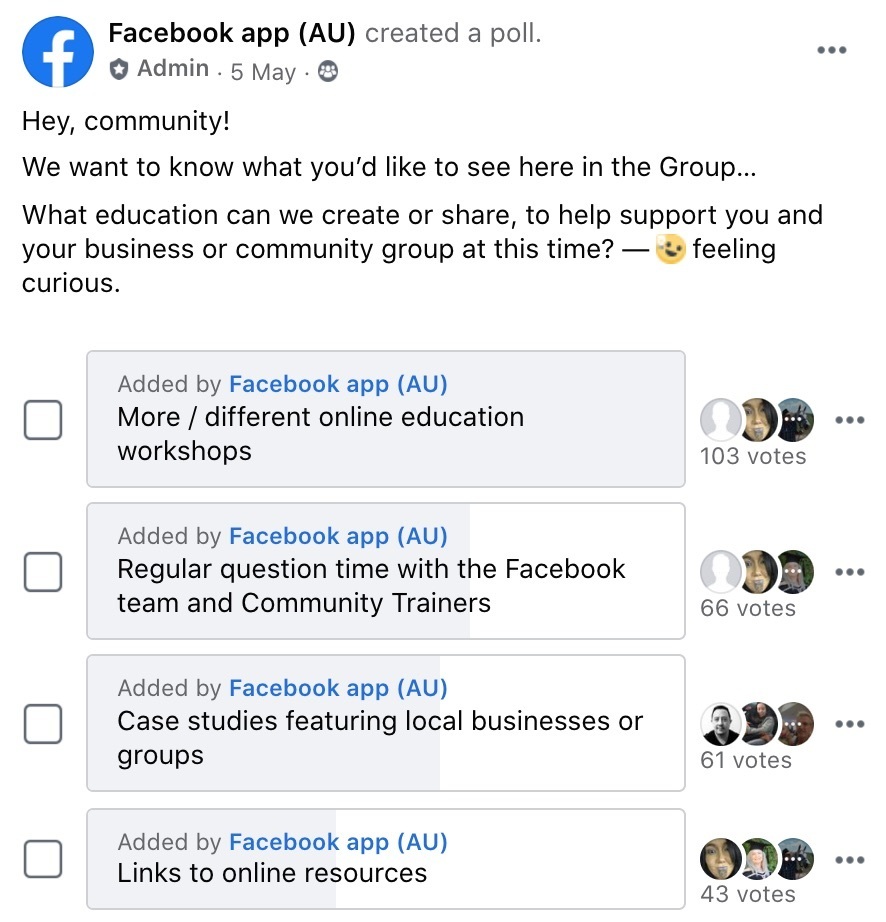
Task: Click the feeling curious emoji
Action: click(671, 249)
